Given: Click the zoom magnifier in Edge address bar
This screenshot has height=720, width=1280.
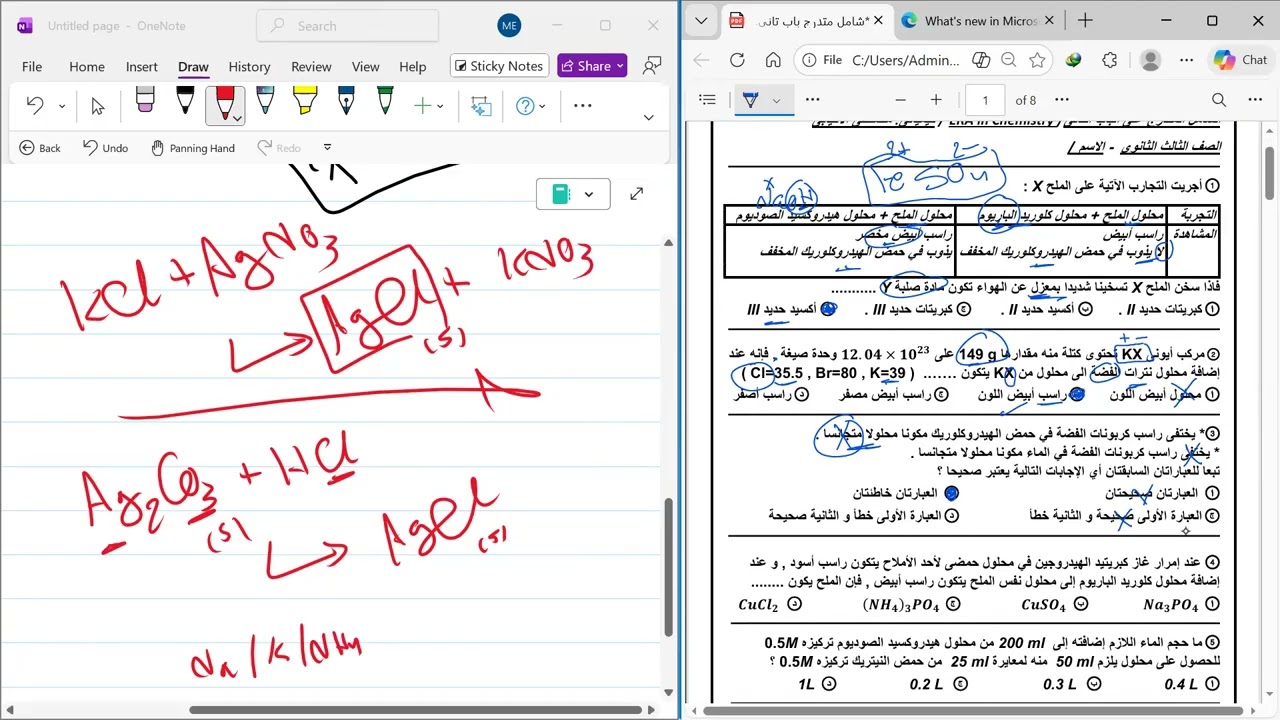Looking at the screenshot, I should coord(1008,60).
